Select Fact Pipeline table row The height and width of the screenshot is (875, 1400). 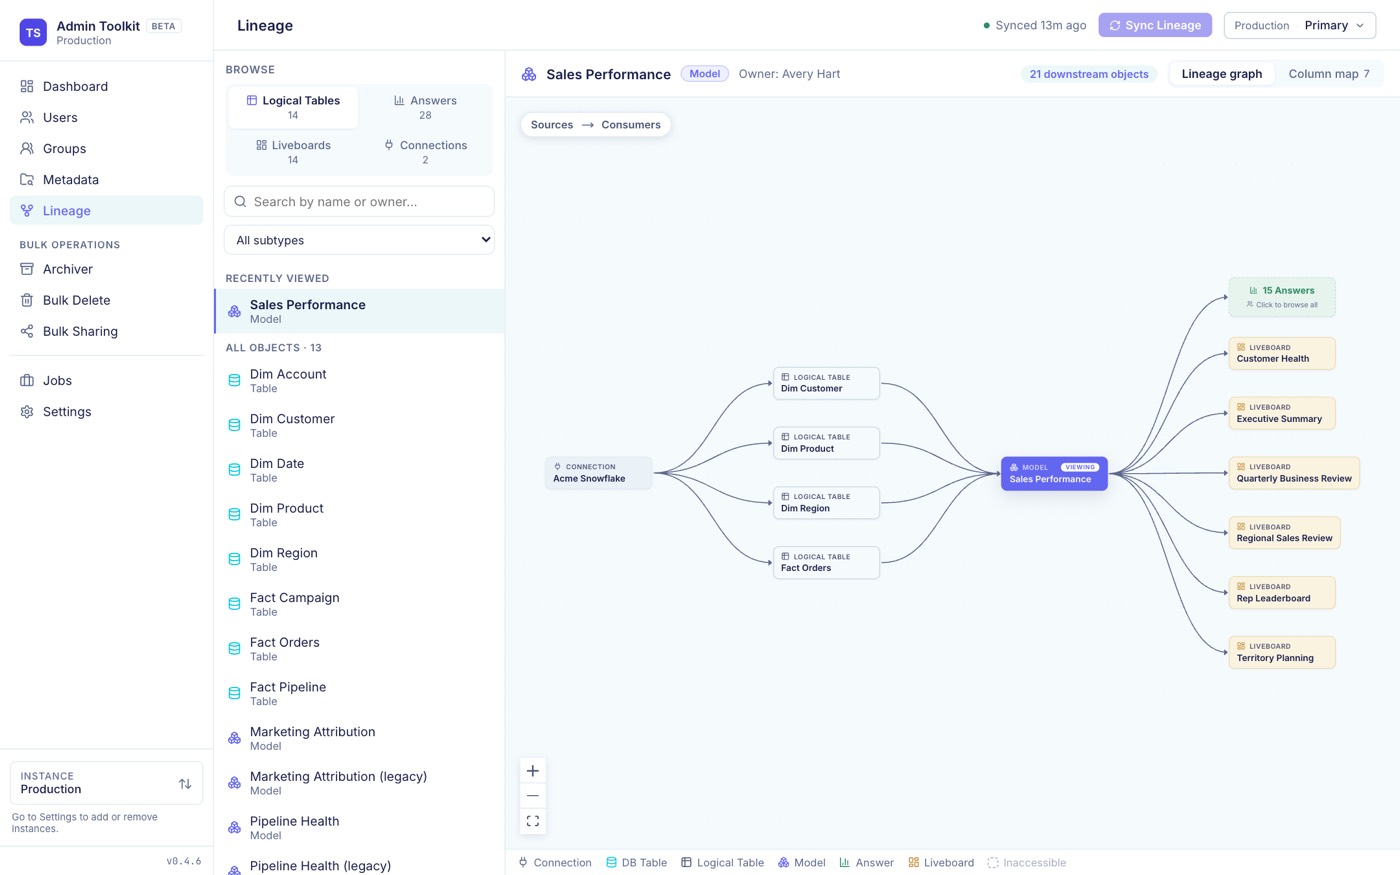(359, 693)
